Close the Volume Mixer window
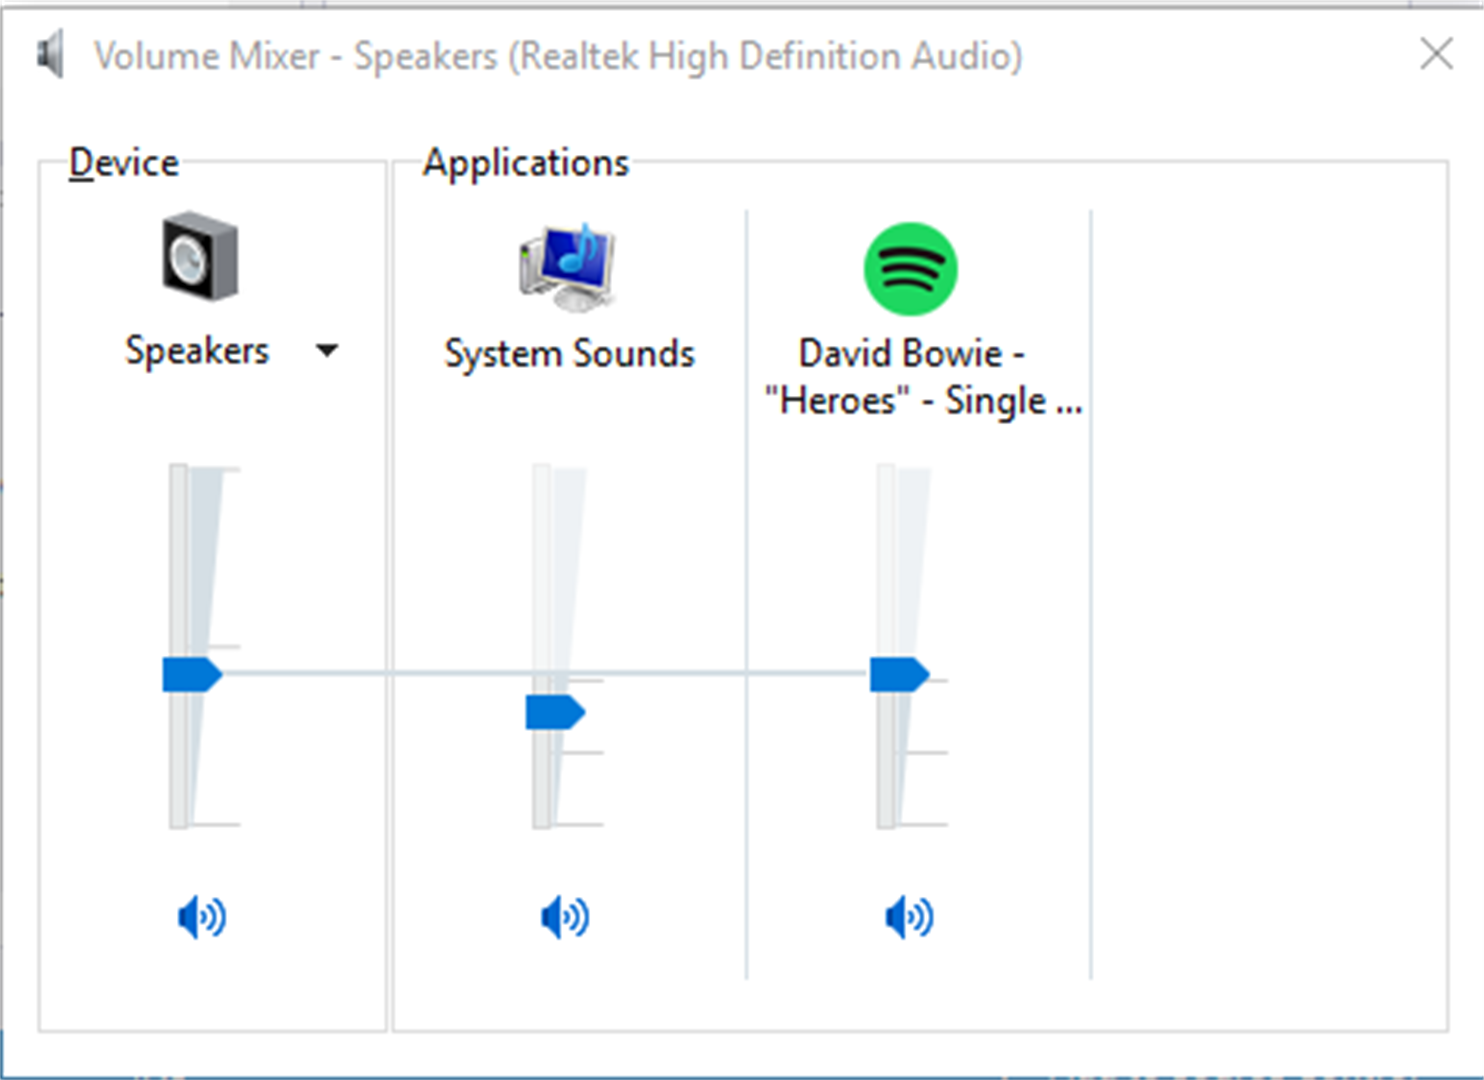This screenshot has width=1484, height=1080. pyautogui.click(x=1437, y=54)
